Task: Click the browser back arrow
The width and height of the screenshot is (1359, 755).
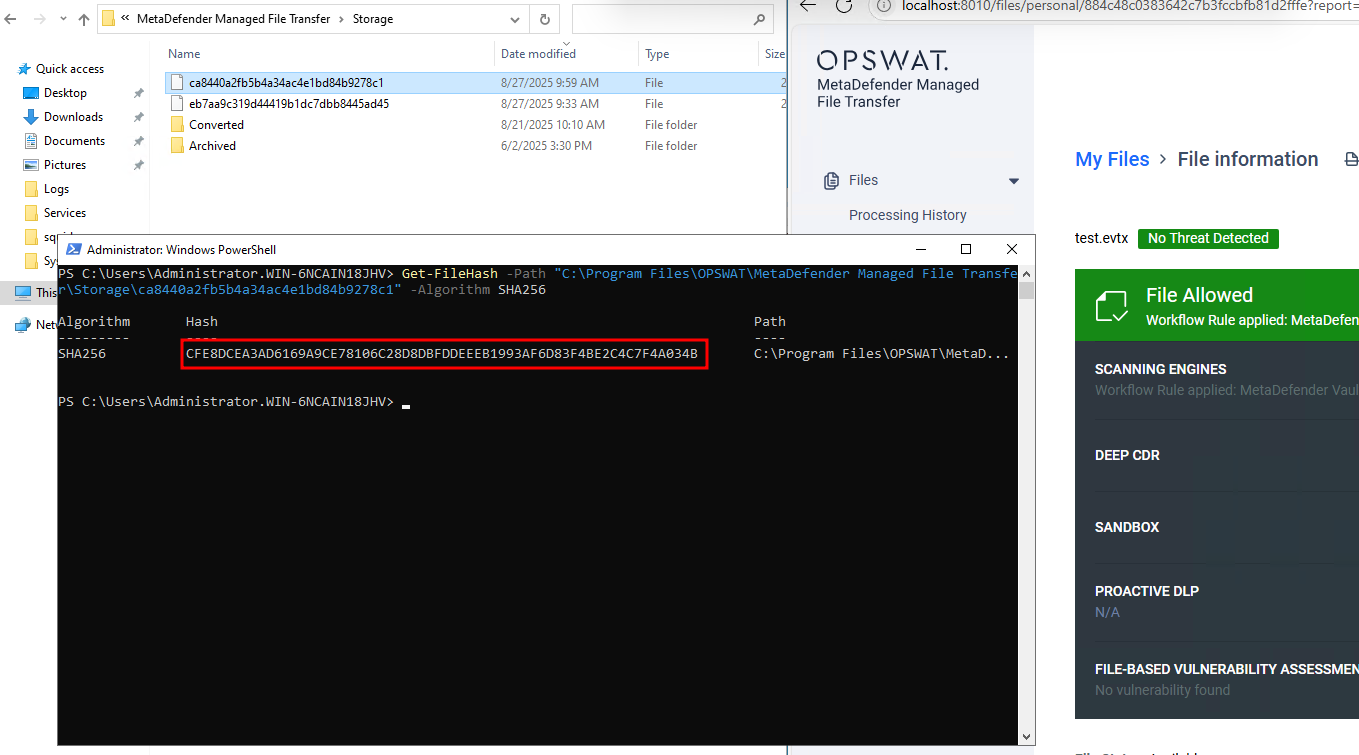Action: click(x=809, y=5)
